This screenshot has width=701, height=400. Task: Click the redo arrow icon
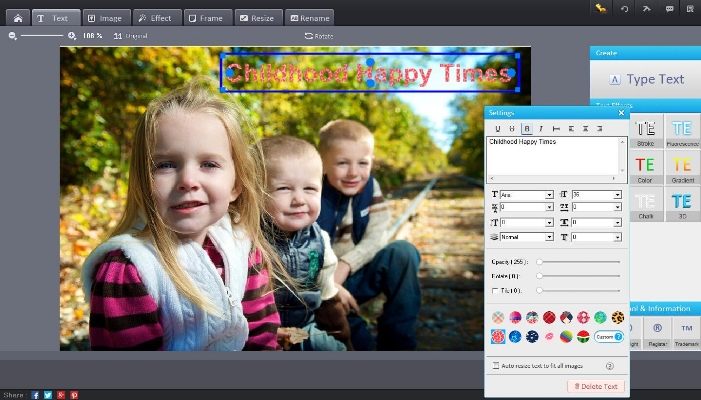point(646,8)
